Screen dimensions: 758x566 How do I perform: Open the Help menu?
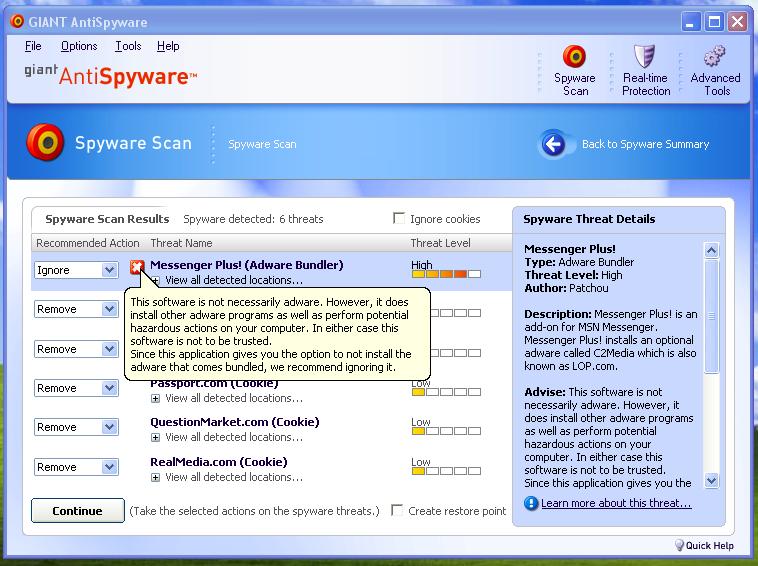(168, 46)
